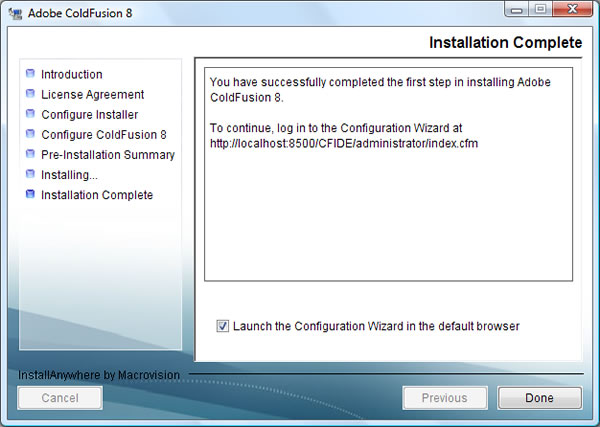Viewport: 600px width, 427px height.
Task: Click the localhost:8500 administrator URL text
Action: [344, 143]
